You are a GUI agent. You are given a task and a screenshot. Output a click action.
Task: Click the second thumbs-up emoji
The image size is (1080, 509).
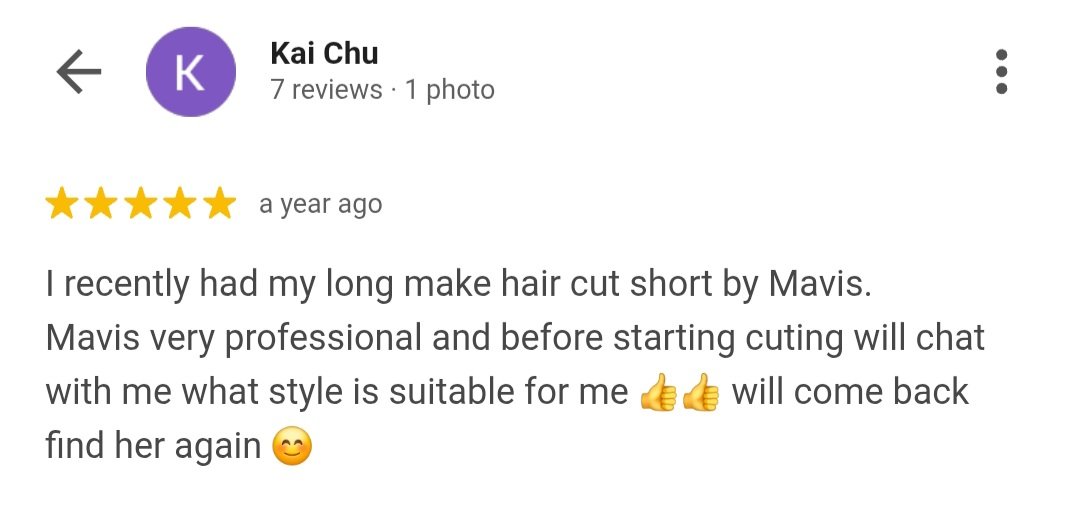click(700, 393)
